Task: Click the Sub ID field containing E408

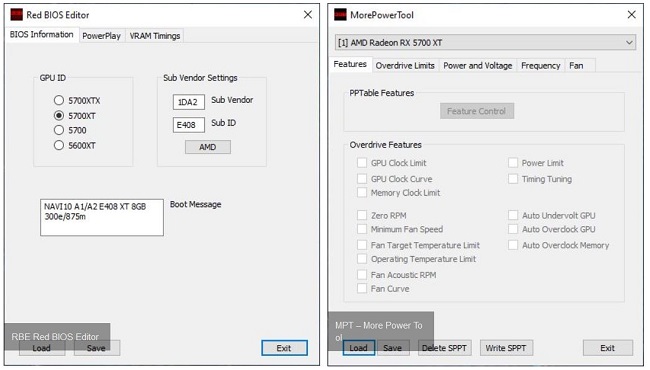Action: pos(189,125)
